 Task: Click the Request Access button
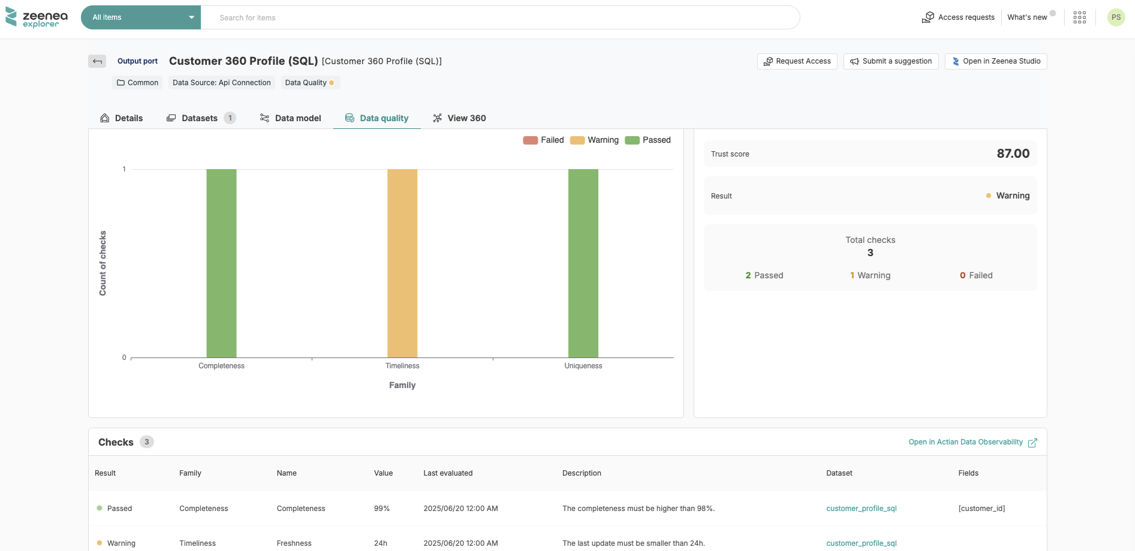797,61
